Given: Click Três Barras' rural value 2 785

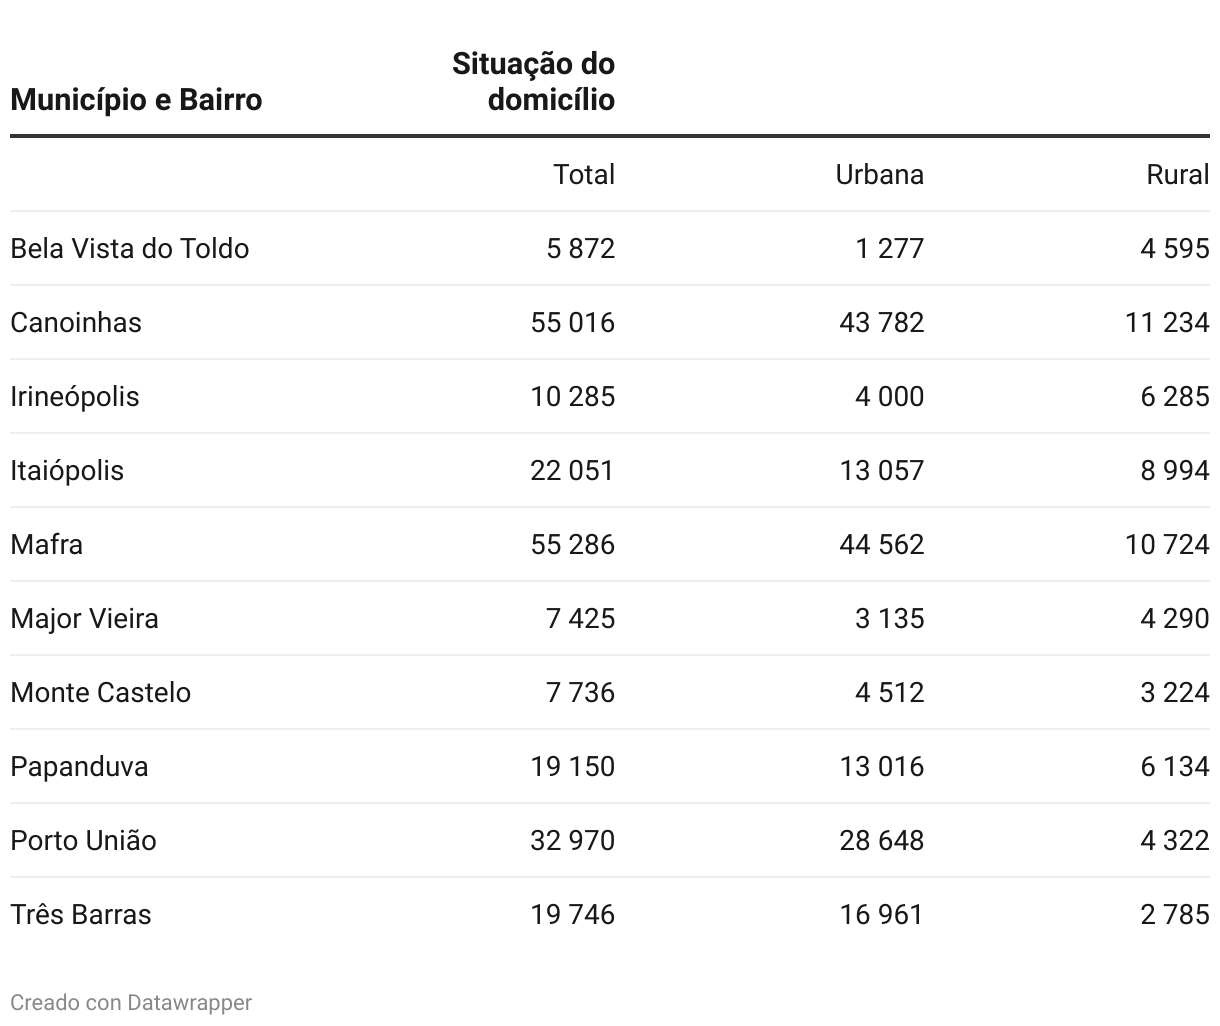Looking at the screenshot, I should coord(1174,915).
